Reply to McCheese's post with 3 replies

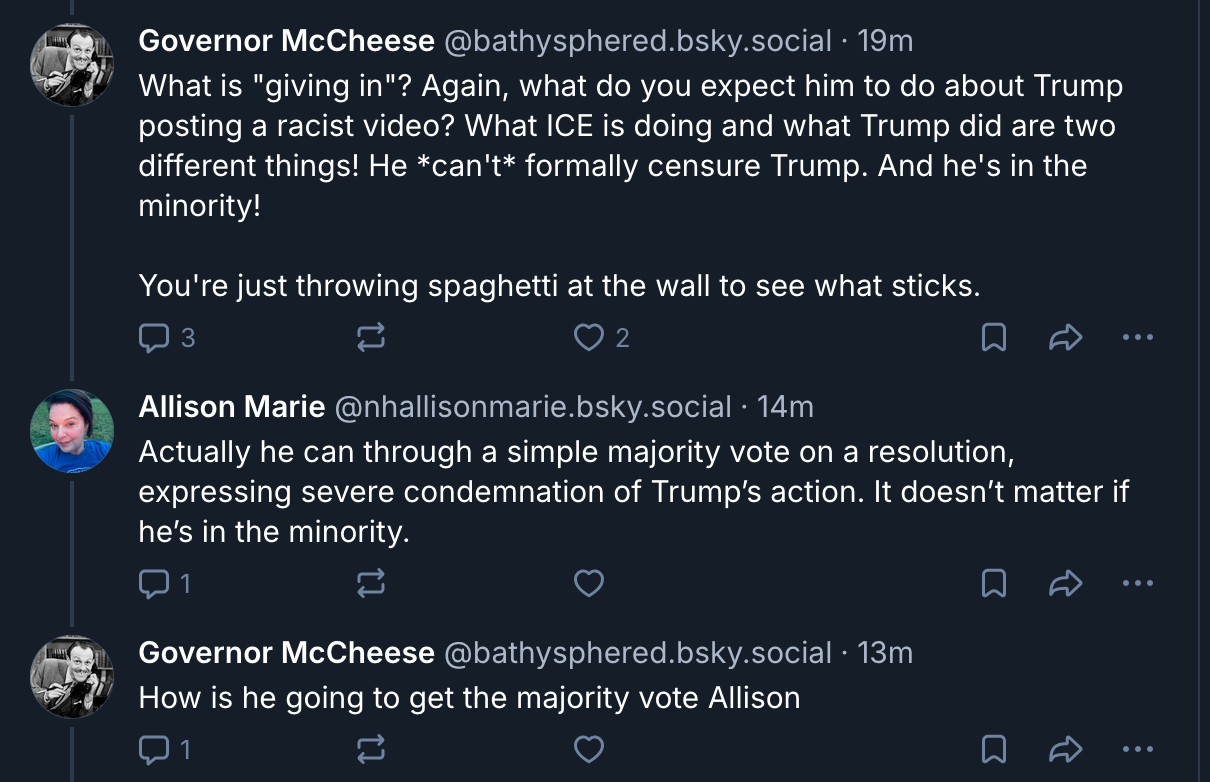[x=153, y=338]
